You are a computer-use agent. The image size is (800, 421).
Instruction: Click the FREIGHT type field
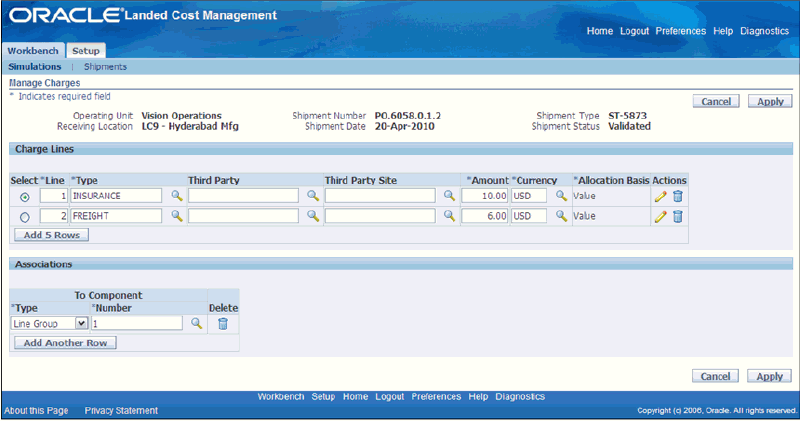tap(116, 216)
